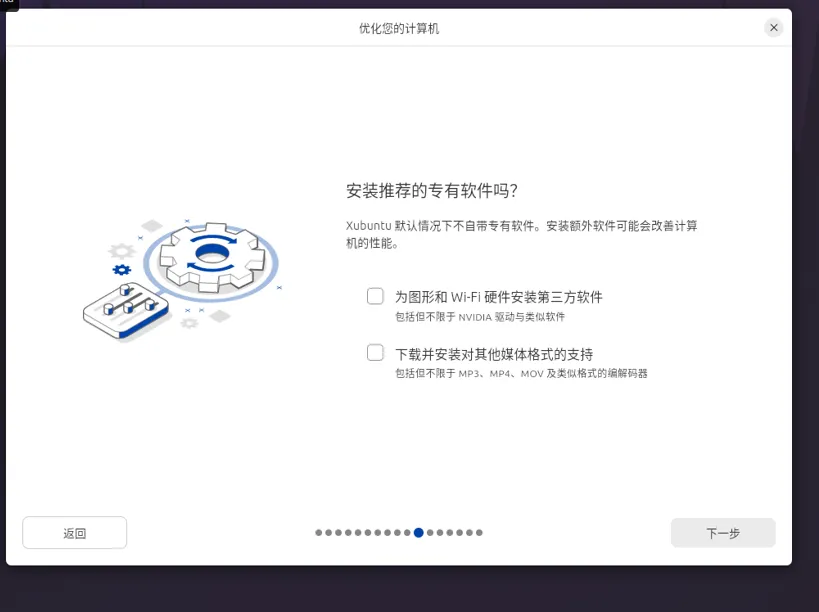The width and height of the screenshot is (819, 612).
Task: Click the MP3, MP4, MOV codec description subtitle
Action: point(521,373)
